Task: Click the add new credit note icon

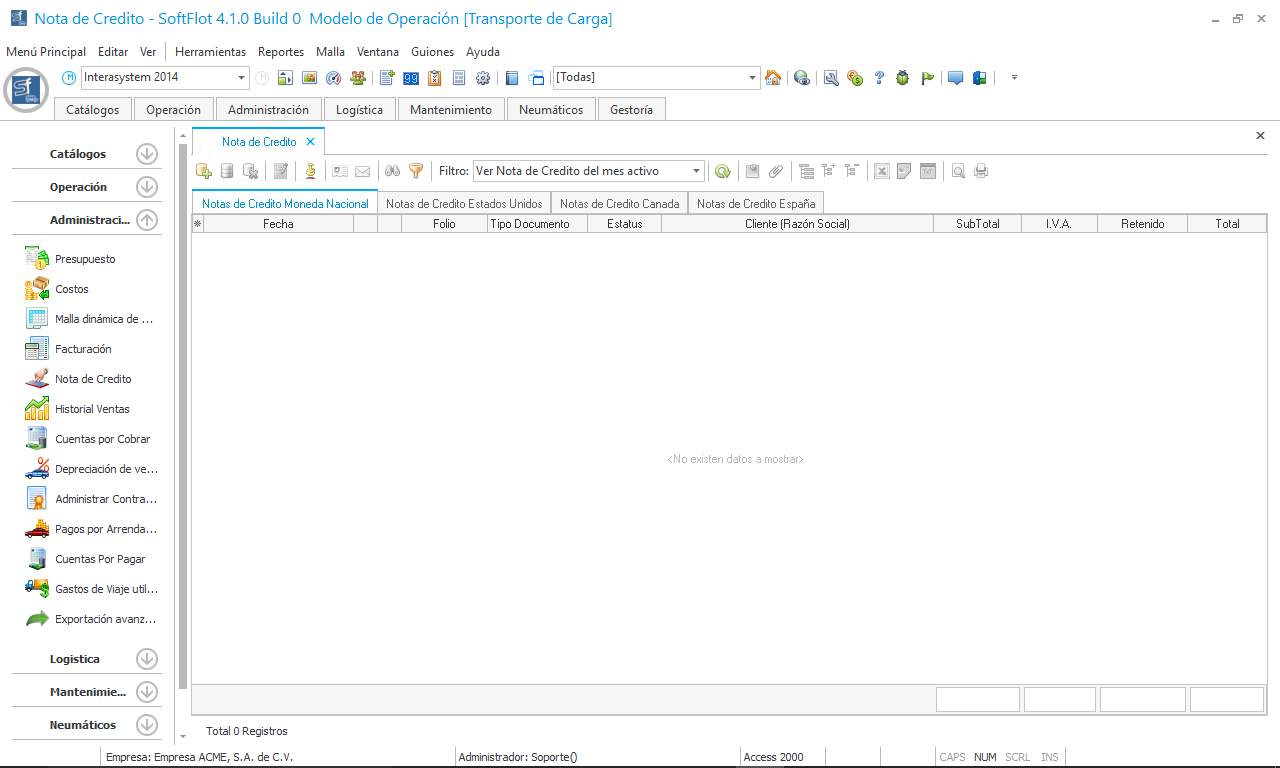Action: 204,171
